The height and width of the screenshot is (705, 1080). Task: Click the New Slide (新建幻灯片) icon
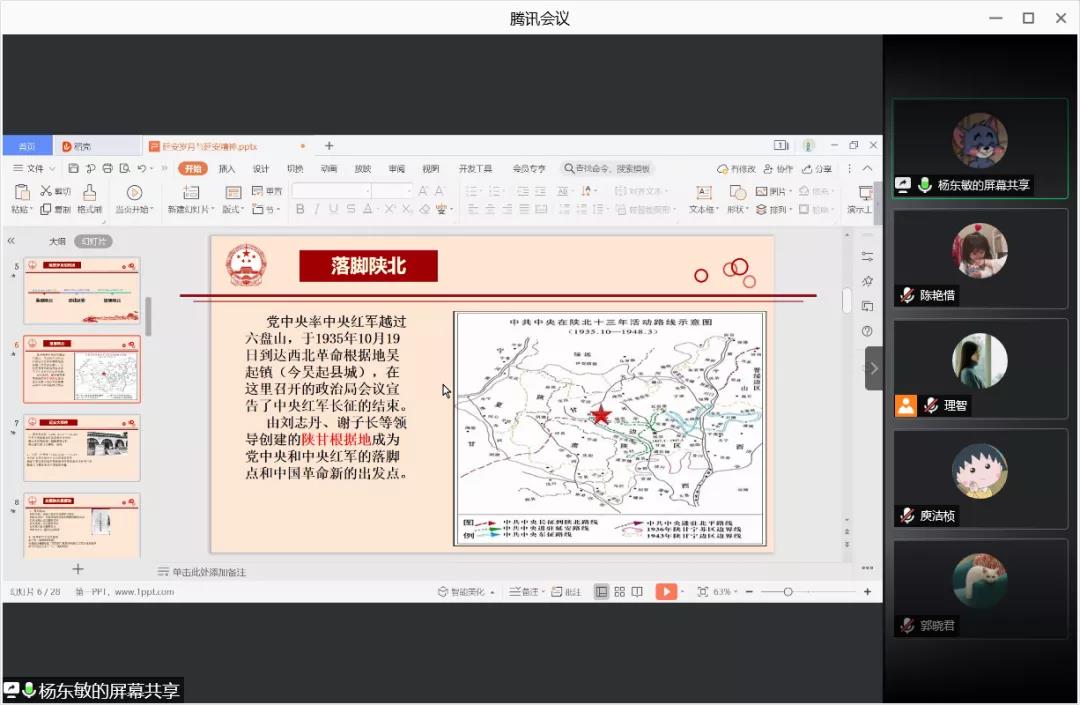(191, 193)
